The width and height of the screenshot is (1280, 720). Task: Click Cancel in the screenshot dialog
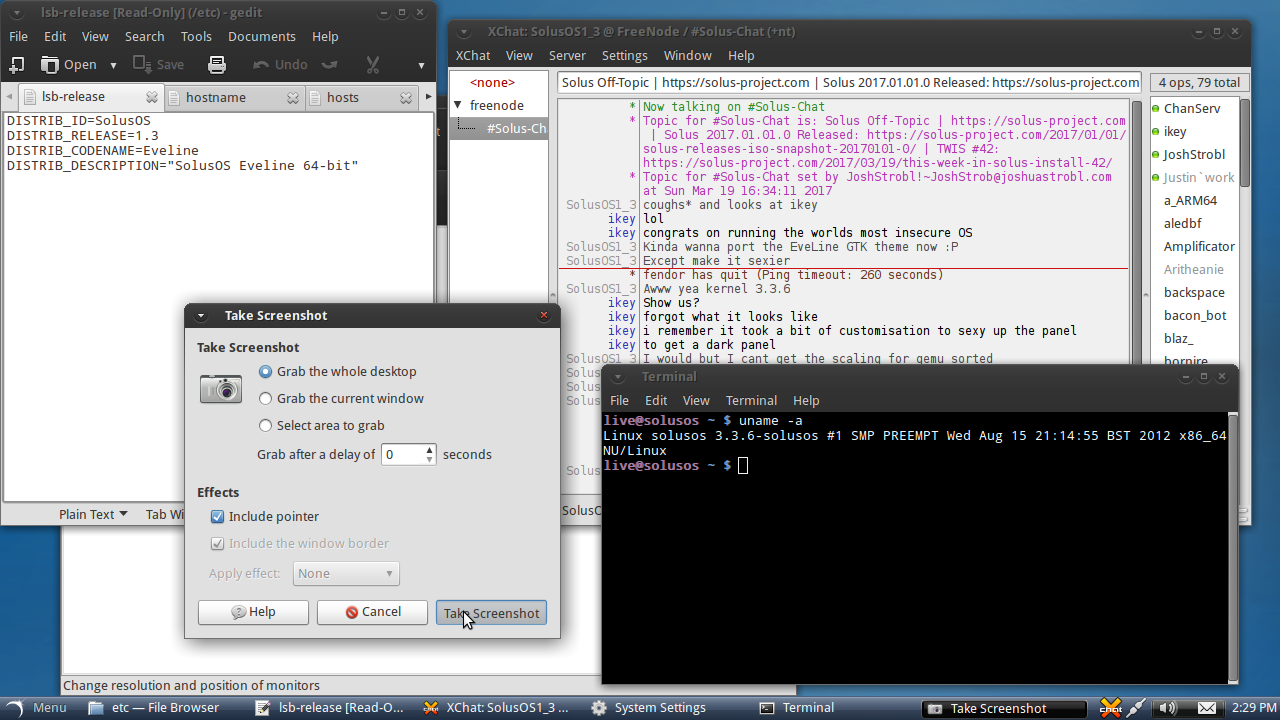[x=372, y=612]
